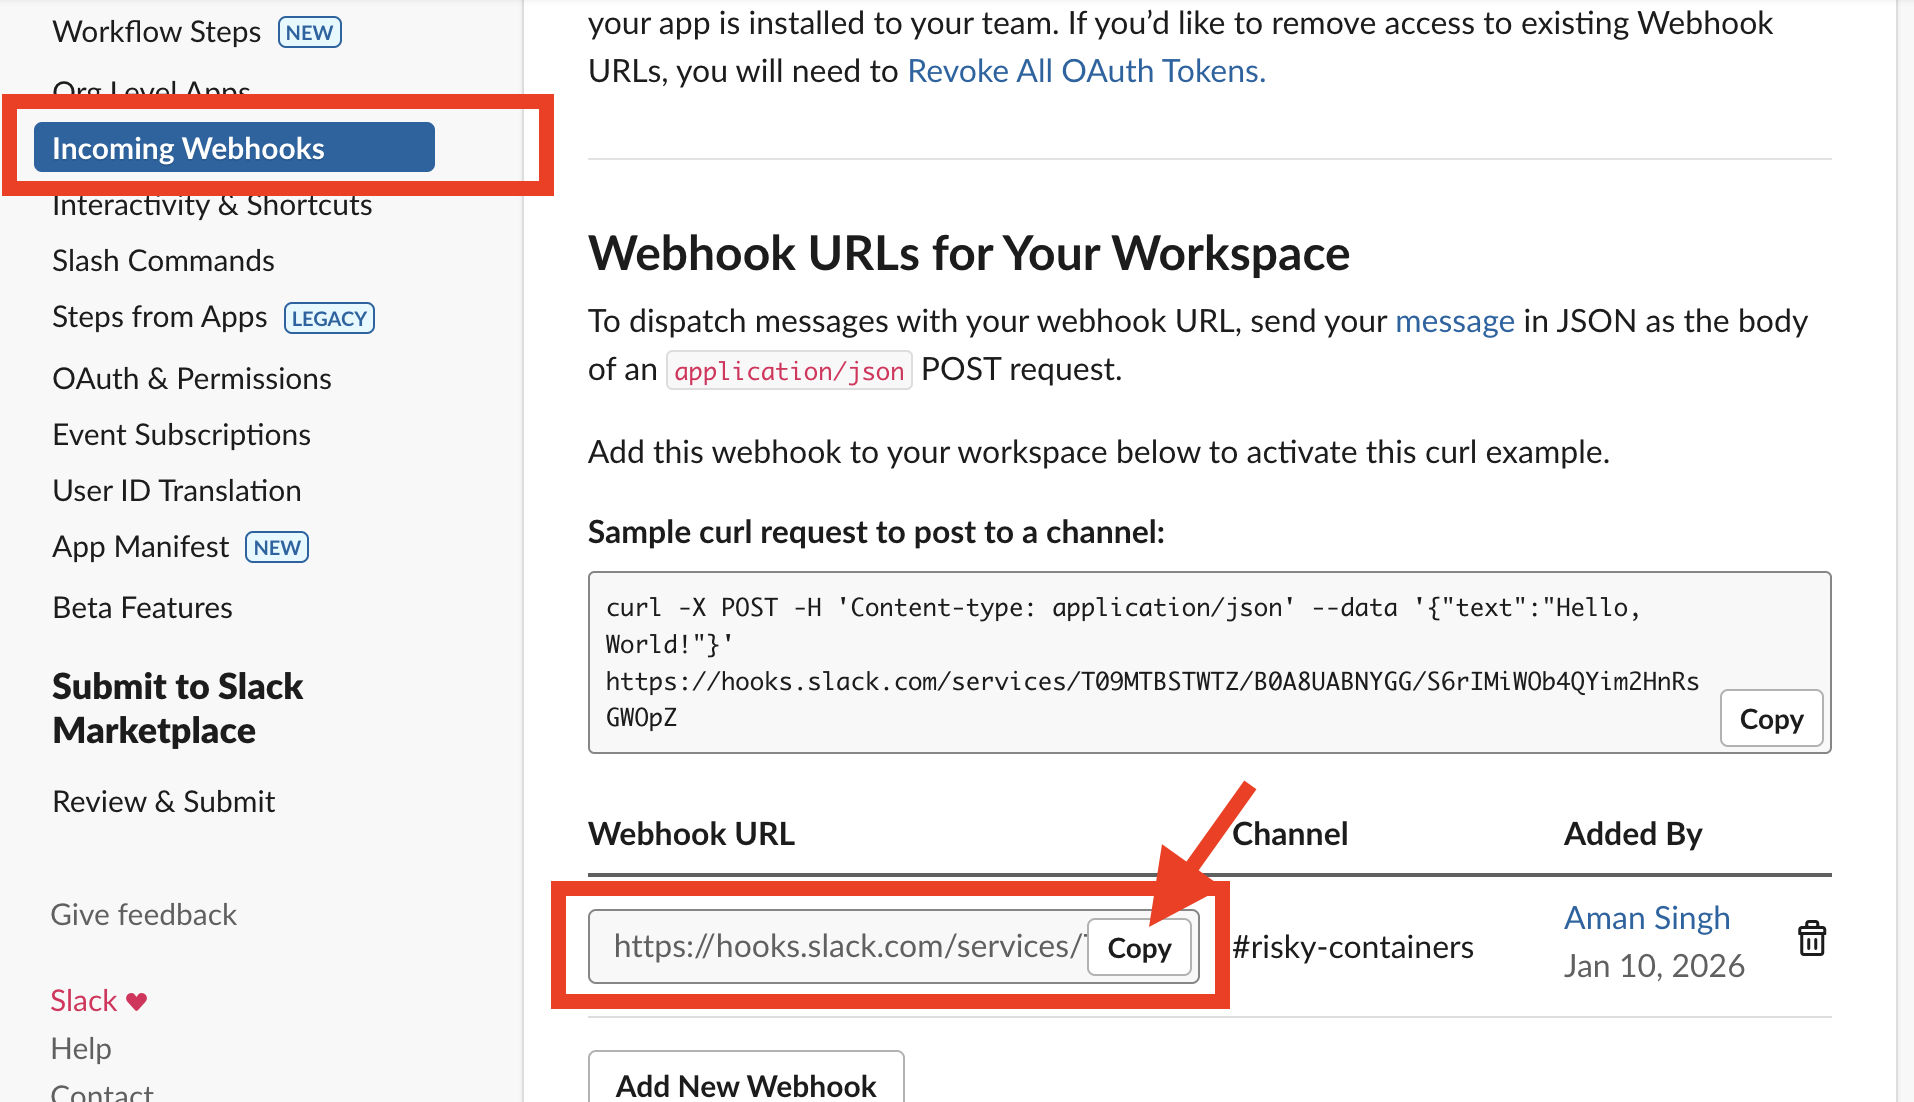This screenshot has height=1102, width=1914.
Task: Open Review & Submit page
Action: tap(163, 802)
